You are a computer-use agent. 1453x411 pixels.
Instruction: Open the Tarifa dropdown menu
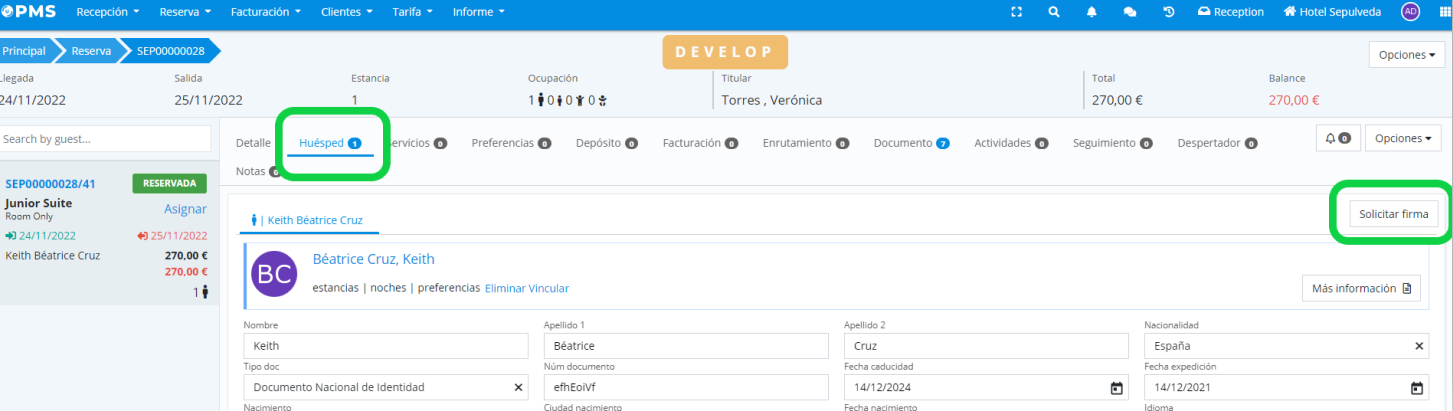point(410,12)
